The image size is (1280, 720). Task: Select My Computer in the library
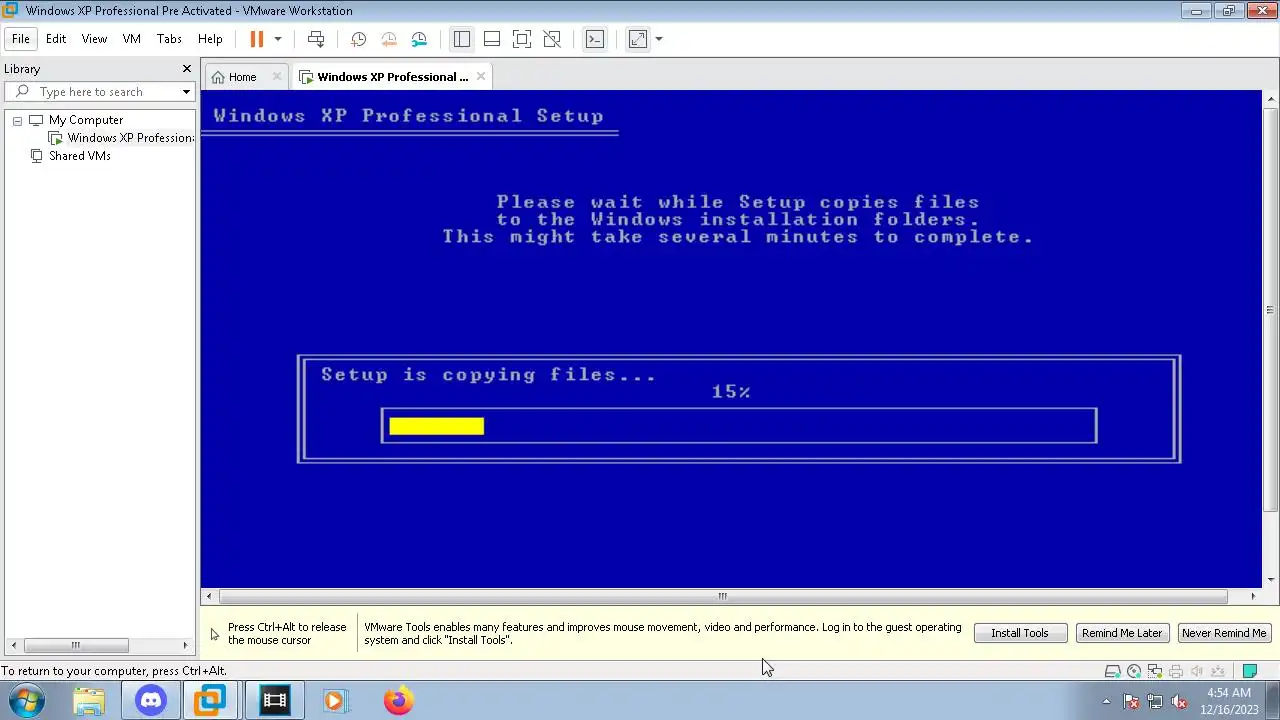pos(86,120)
